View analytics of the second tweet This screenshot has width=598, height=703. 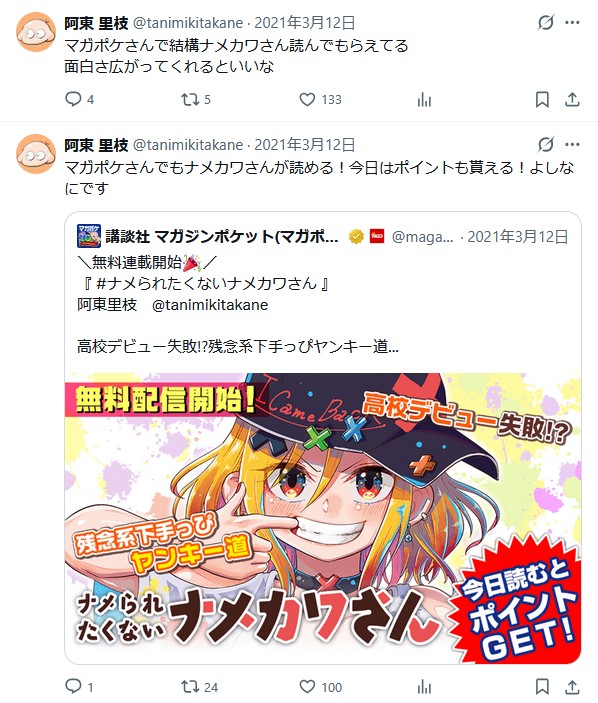[424, 687]
